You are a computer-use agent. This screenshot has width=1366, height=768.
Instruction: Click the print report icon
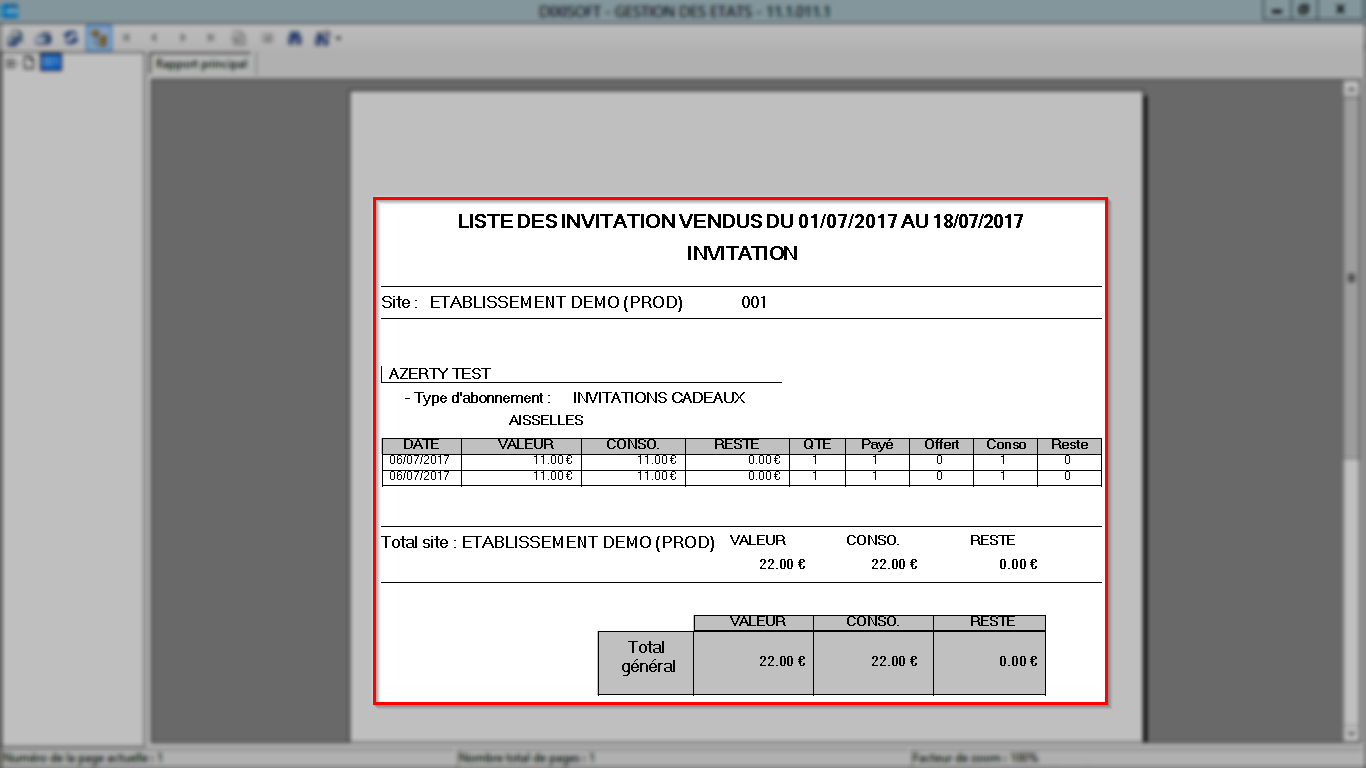pos(43,38)
